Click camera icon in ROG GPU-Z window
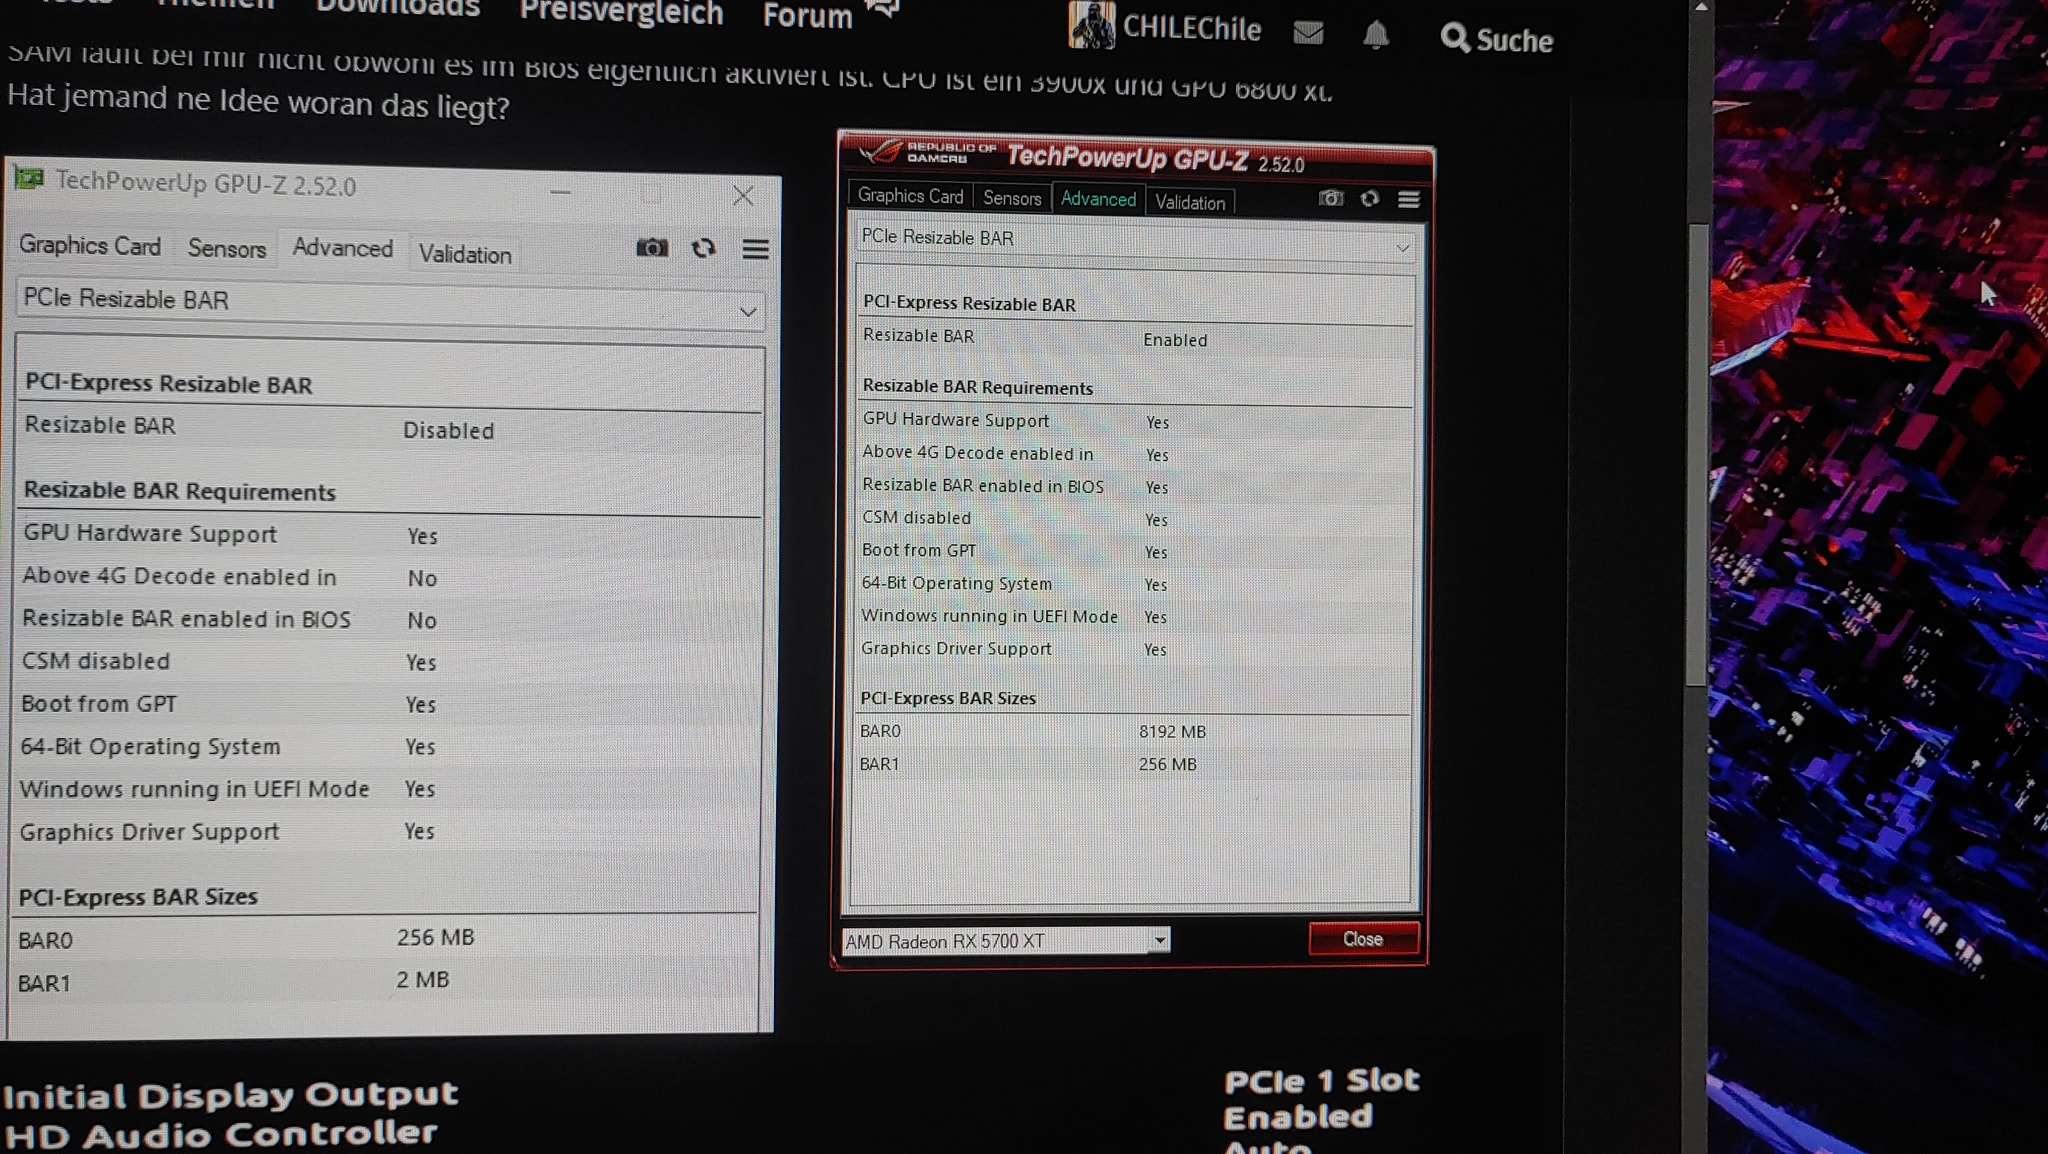2048x1154 pixels. pos(1331,198)
